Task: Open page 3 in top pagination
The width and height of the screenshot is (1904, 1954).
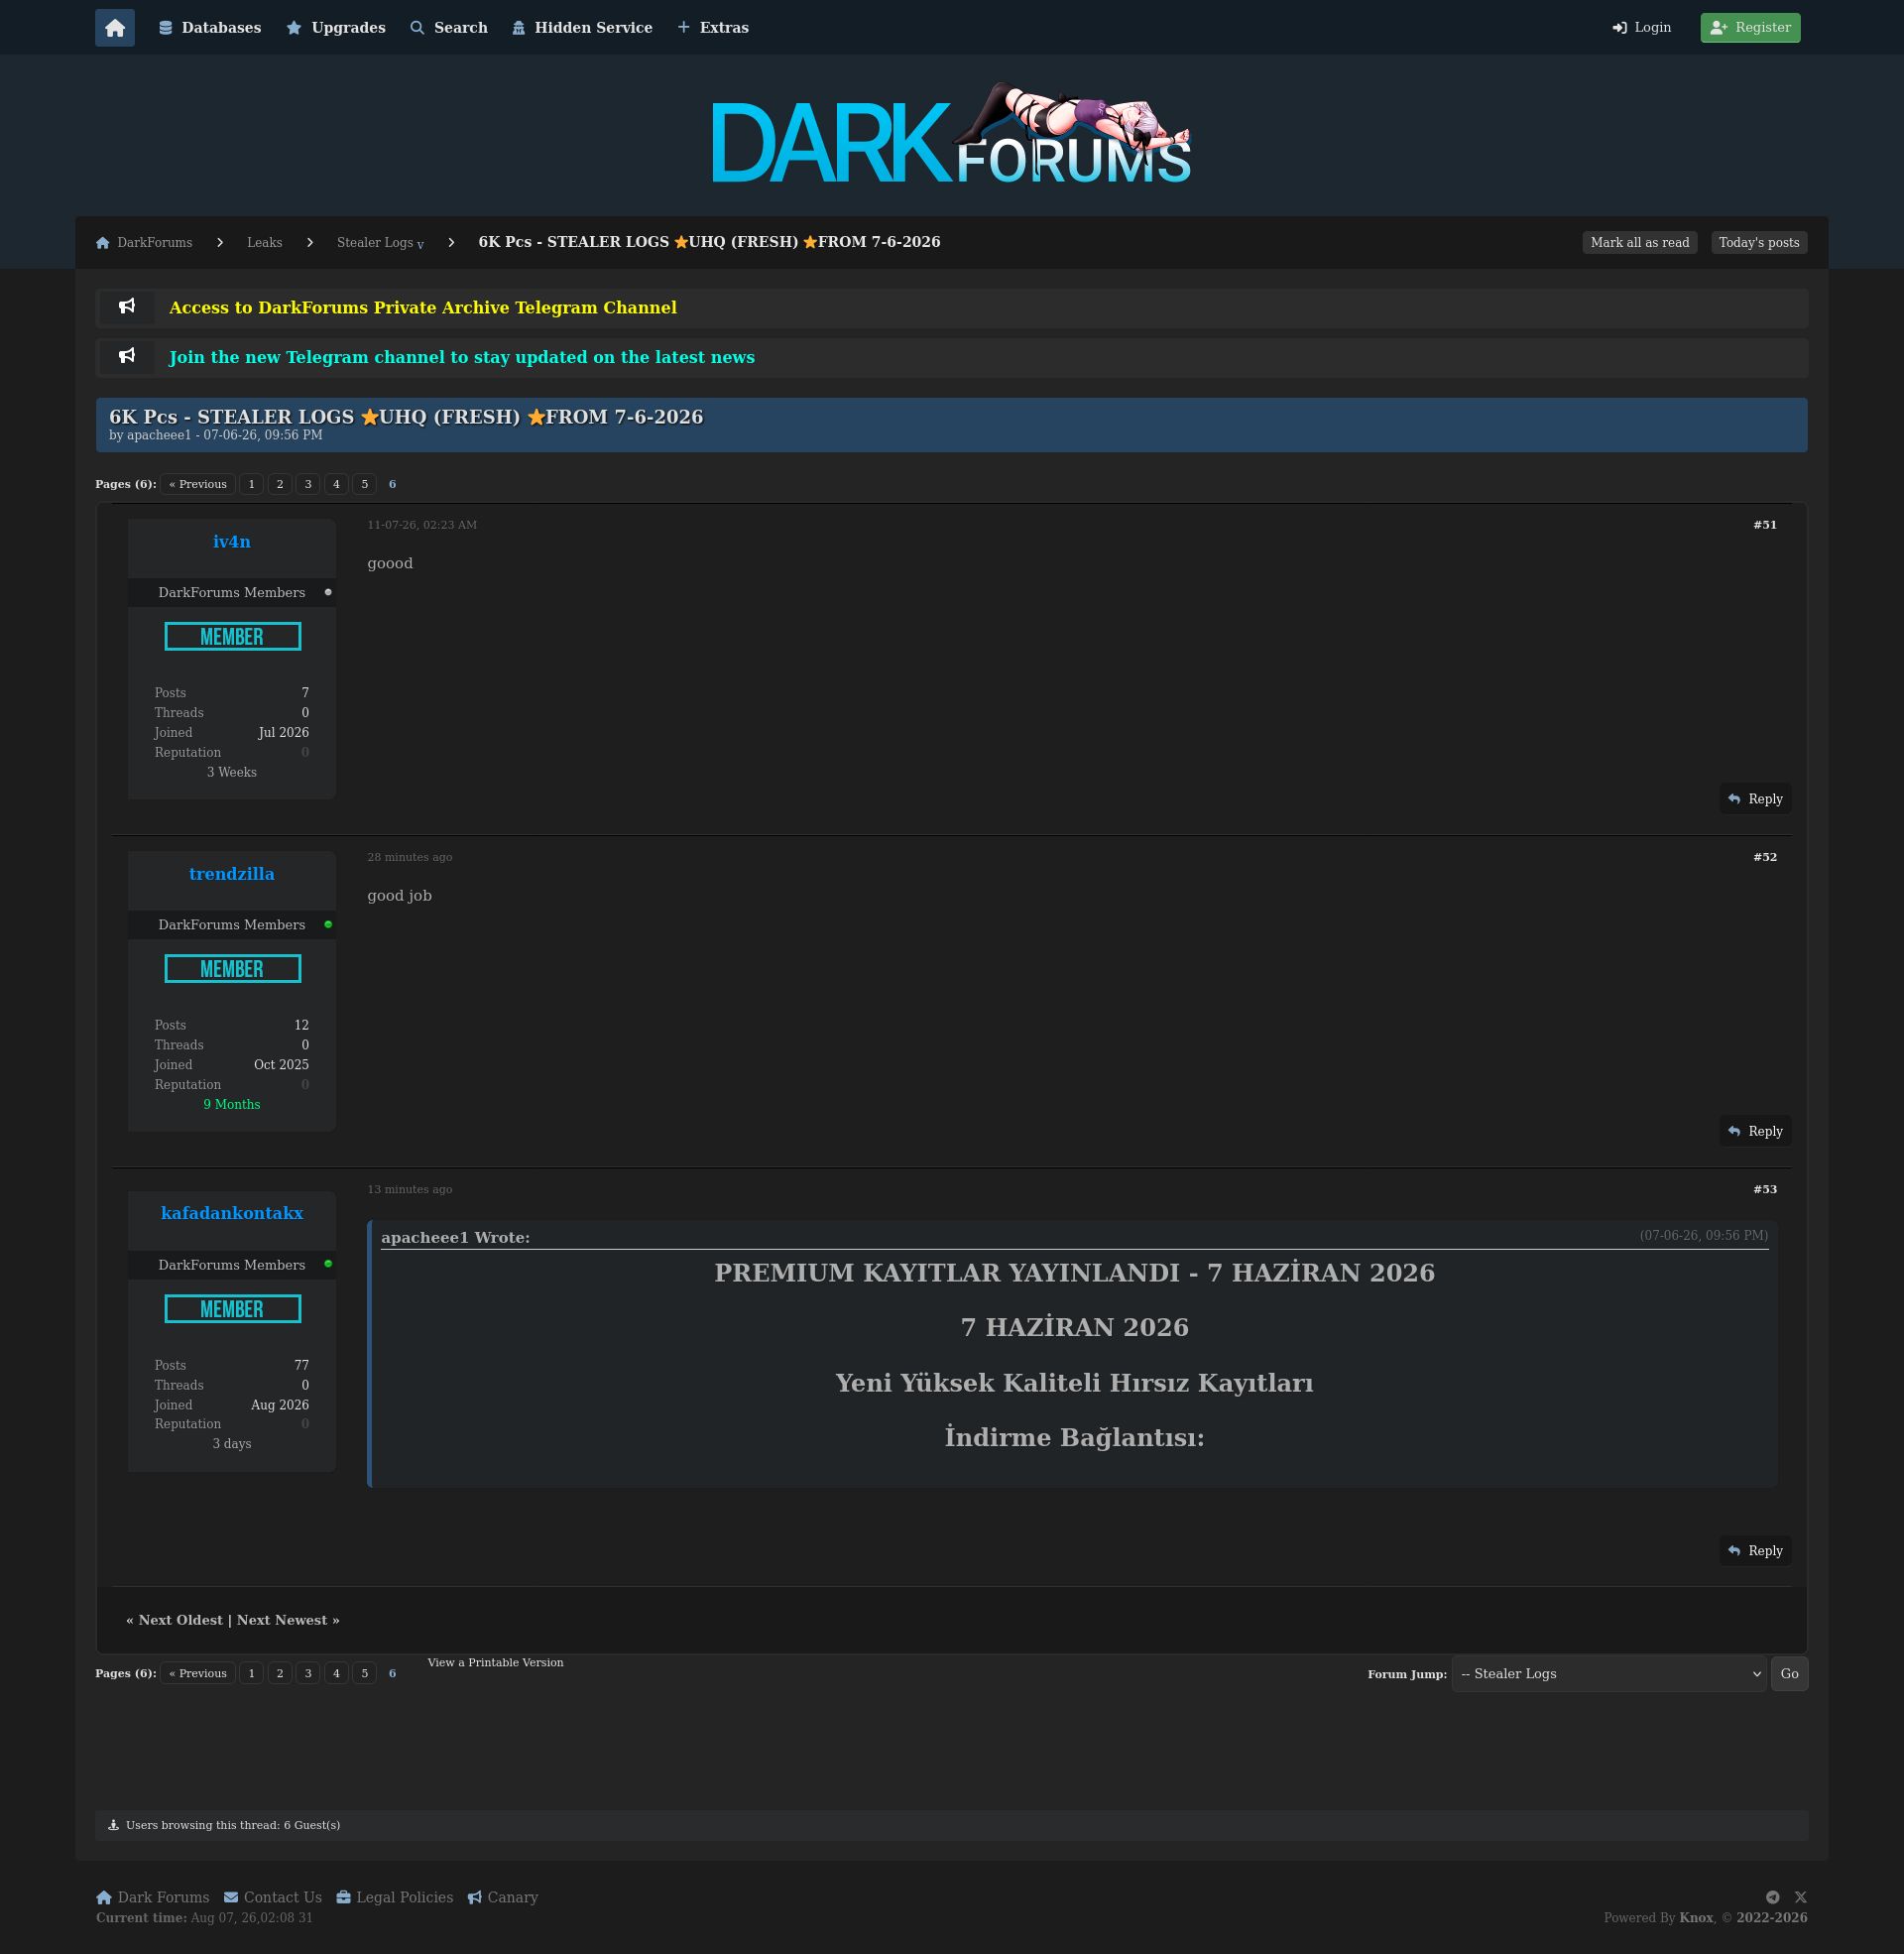Action: click(308, 485)
